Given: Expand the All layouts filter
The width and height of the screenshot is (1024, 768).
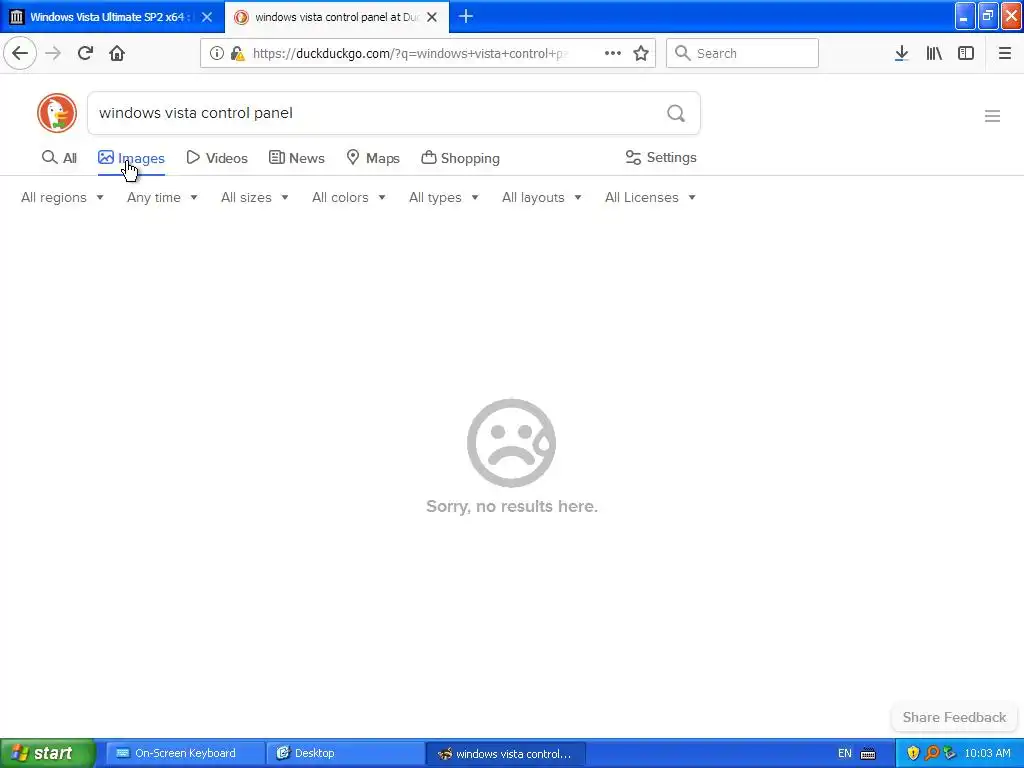Looking at the screenshot, I should click(x=541, y=197).
